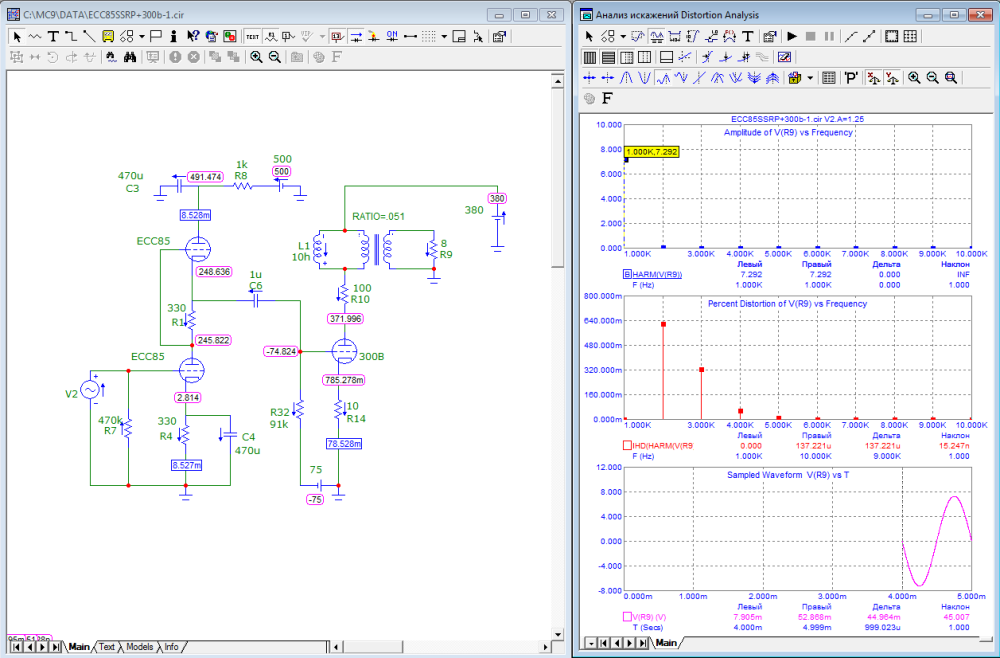1000x658 pixels.
Task: Toggle the V(R9) (V) waveform checkbox
Action: click(x=628, y=616)
